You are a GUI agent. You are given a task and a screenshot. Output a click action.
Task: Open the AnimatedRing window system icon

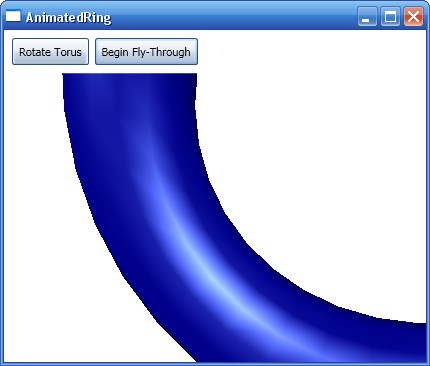[x=13, y=16]
